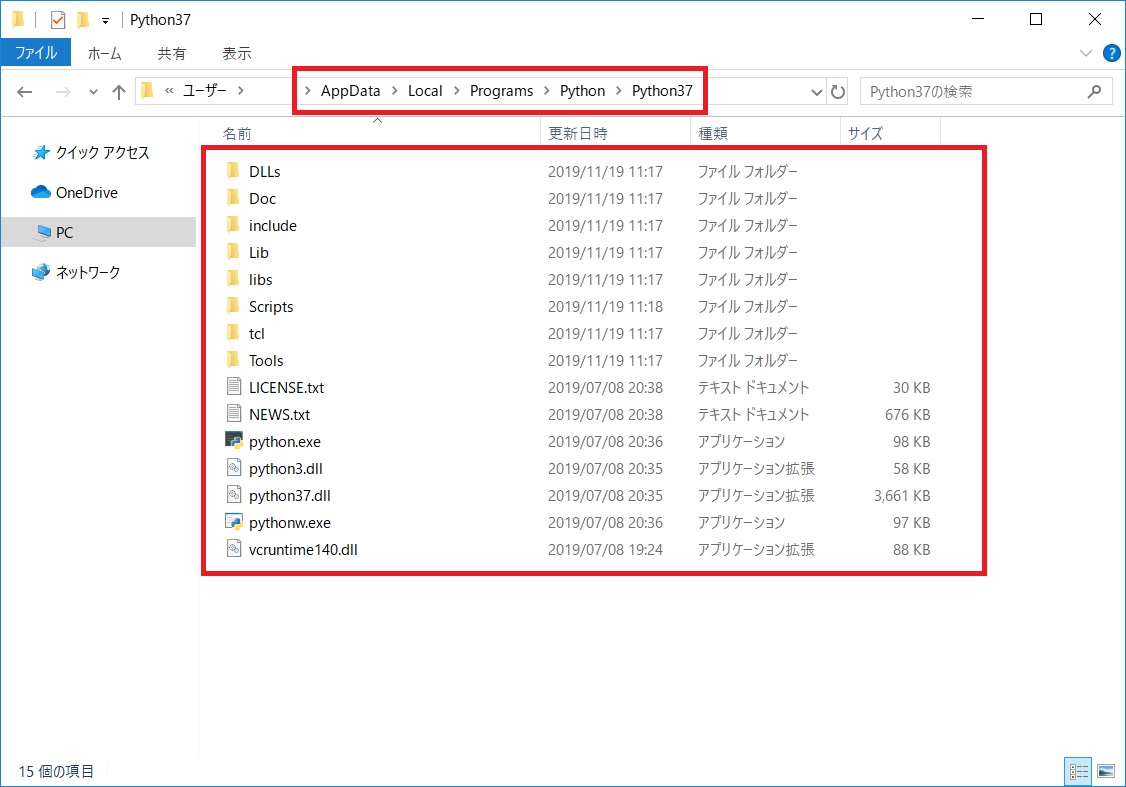Screen dimensions: 1126x787
Task: Click the アプリケーション type of python.exe
Action: pyautogui.click(x=741, y=442)
